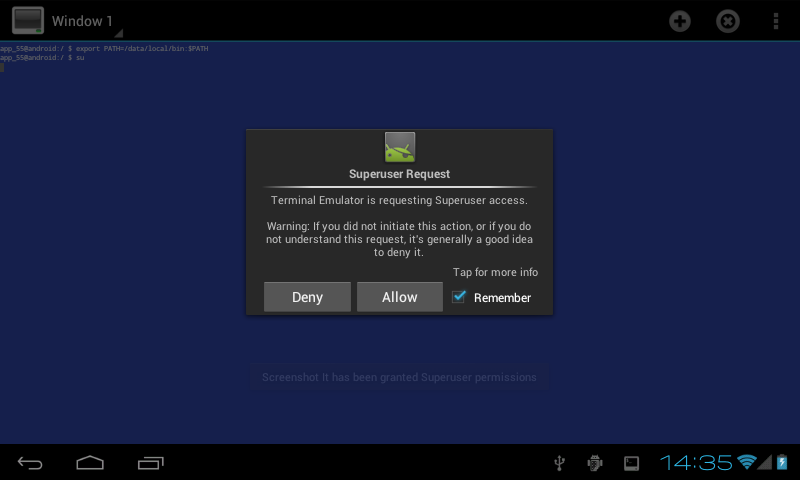Viewport: 800px width, 480px height.
Task: Tap the cellular signal indicator
Action: [x=764, y=463]
